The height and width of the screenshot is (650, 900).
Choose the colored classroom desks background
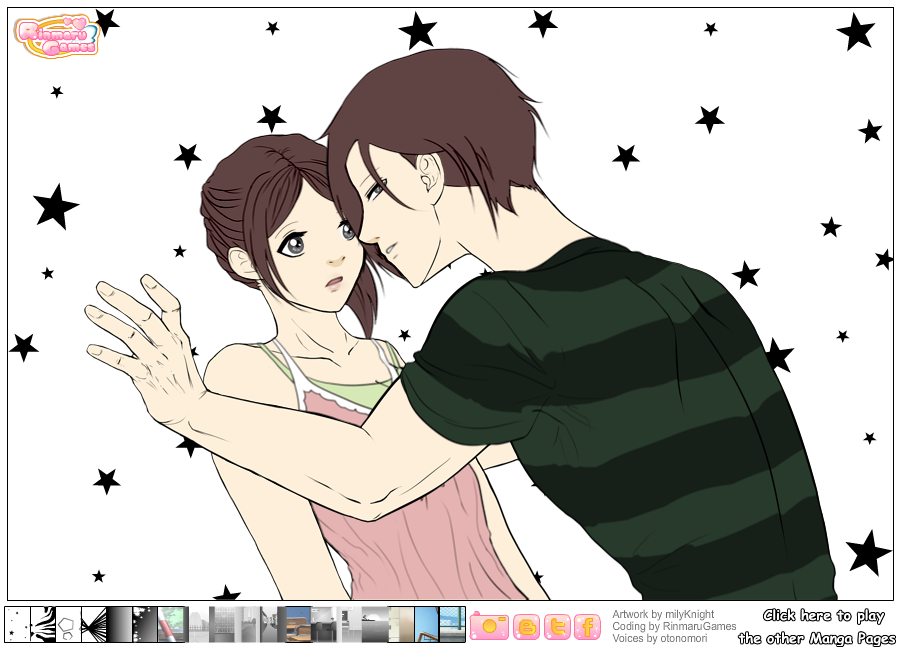click(x=298, y=624)
